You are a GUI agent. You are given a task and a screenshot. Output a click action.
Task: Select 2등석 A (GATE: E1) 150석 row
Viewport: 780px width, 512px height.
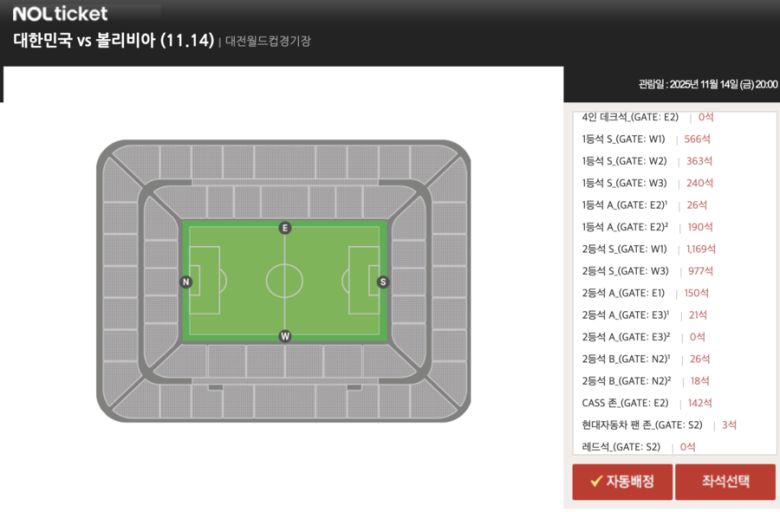tap(644, 293)
